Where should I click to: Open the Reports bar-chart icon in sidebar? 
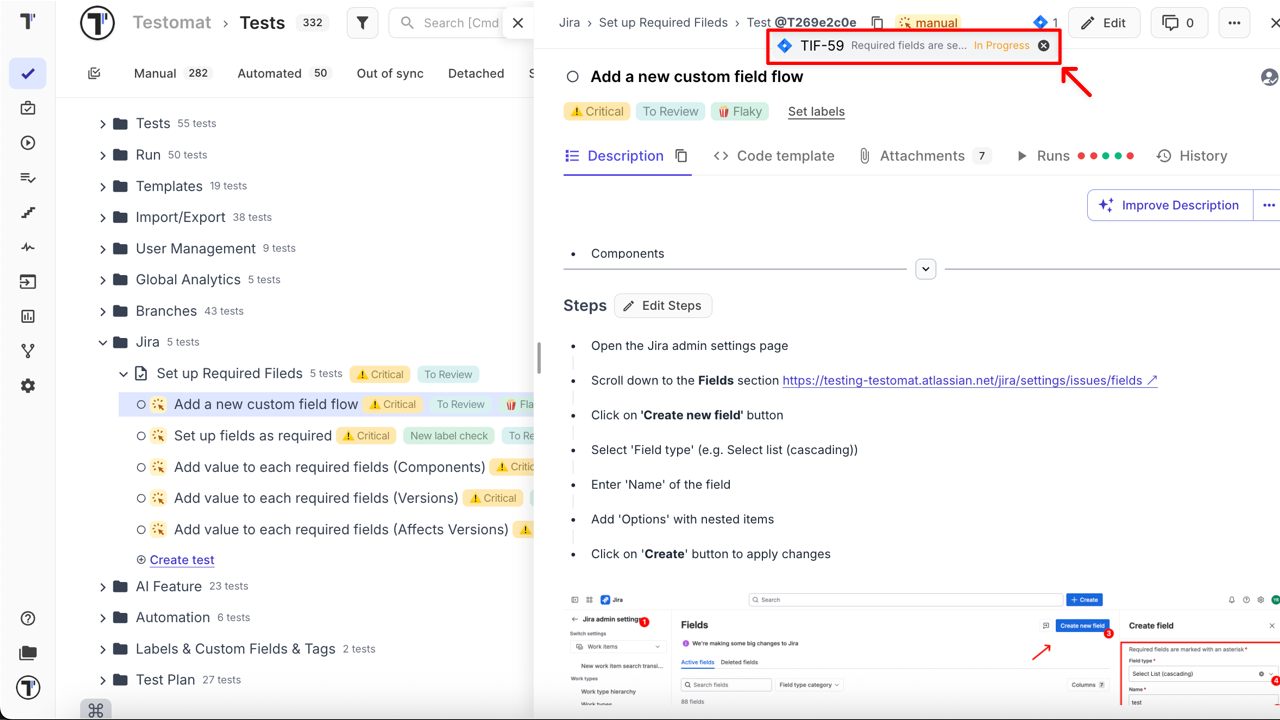[27, 317]
